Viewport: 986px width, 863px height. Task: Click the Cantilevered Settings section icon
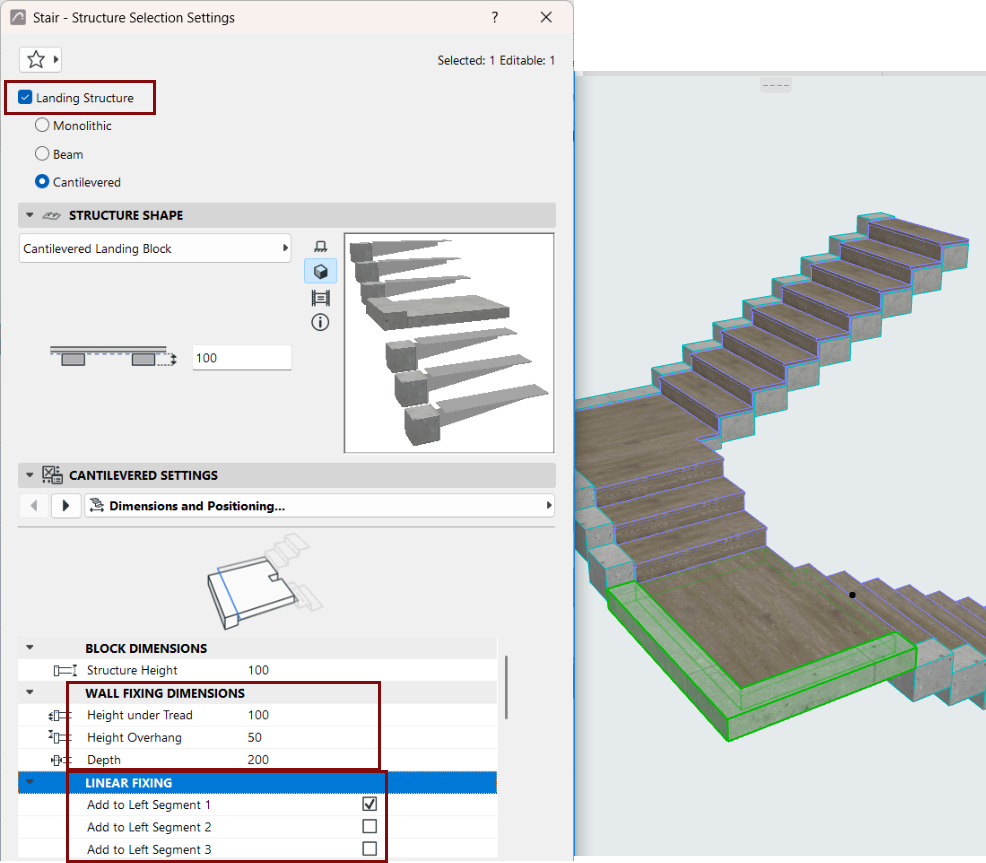[52, 475]
